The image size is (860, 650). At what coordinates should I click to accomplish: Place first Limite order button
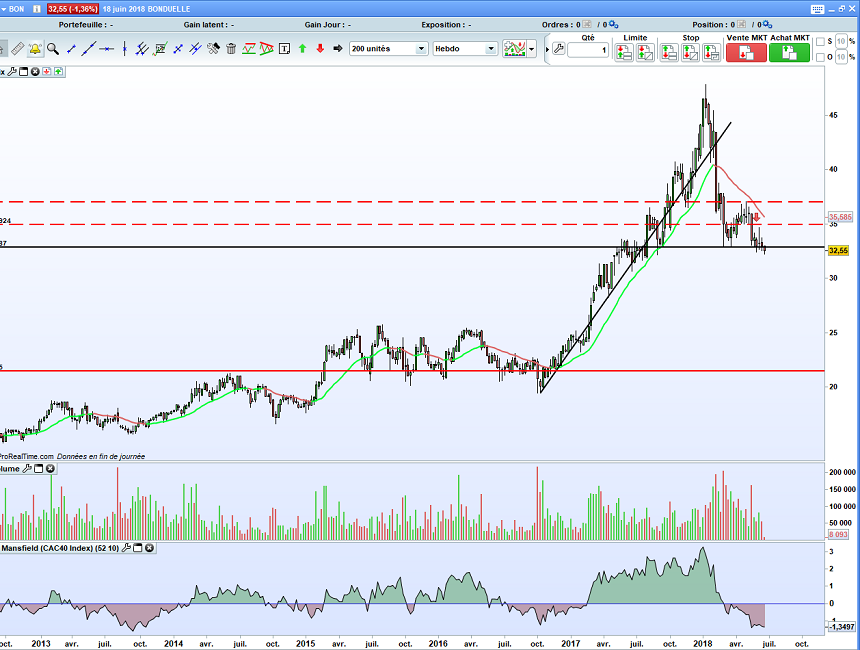coord(624,53)
